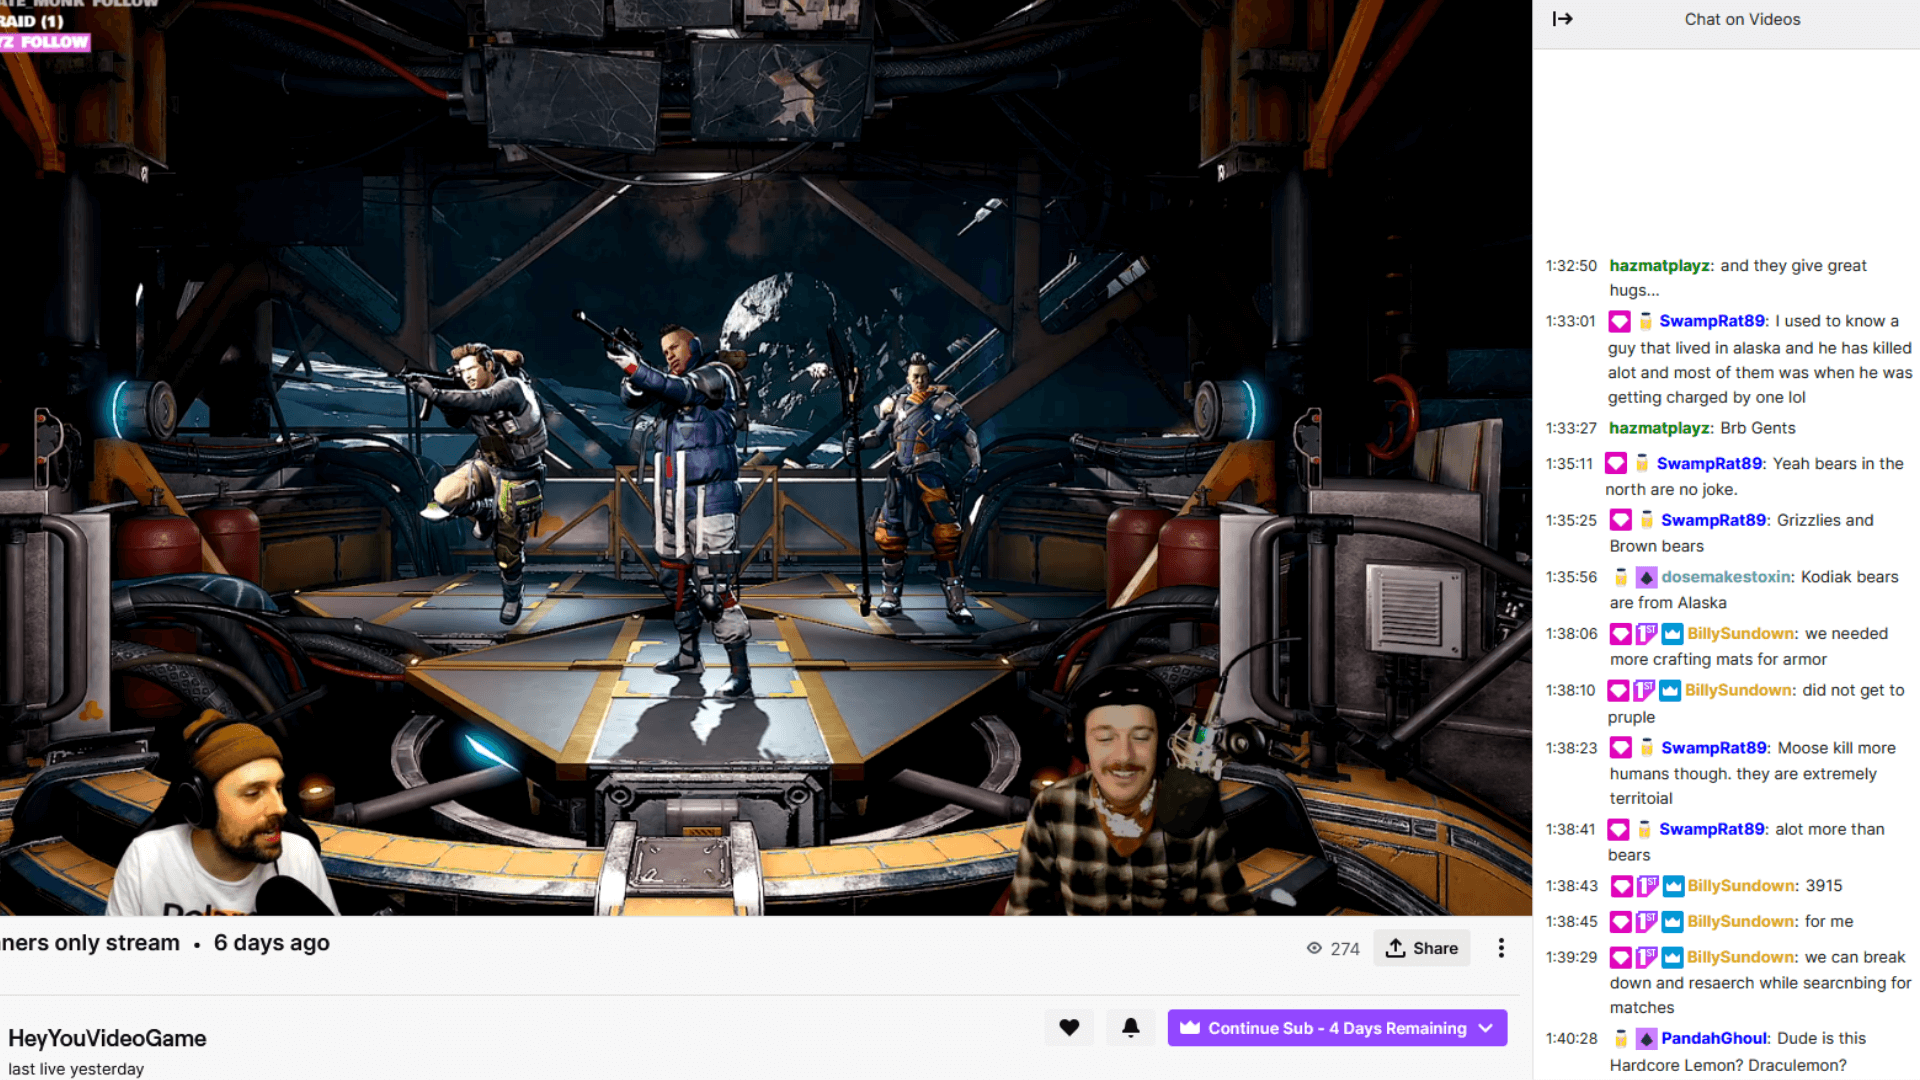Viewport: 1920px width, 1080px height.
Task: Expand the Continue Sub dropdown chevron
Action: [x=1486, y=1028]
